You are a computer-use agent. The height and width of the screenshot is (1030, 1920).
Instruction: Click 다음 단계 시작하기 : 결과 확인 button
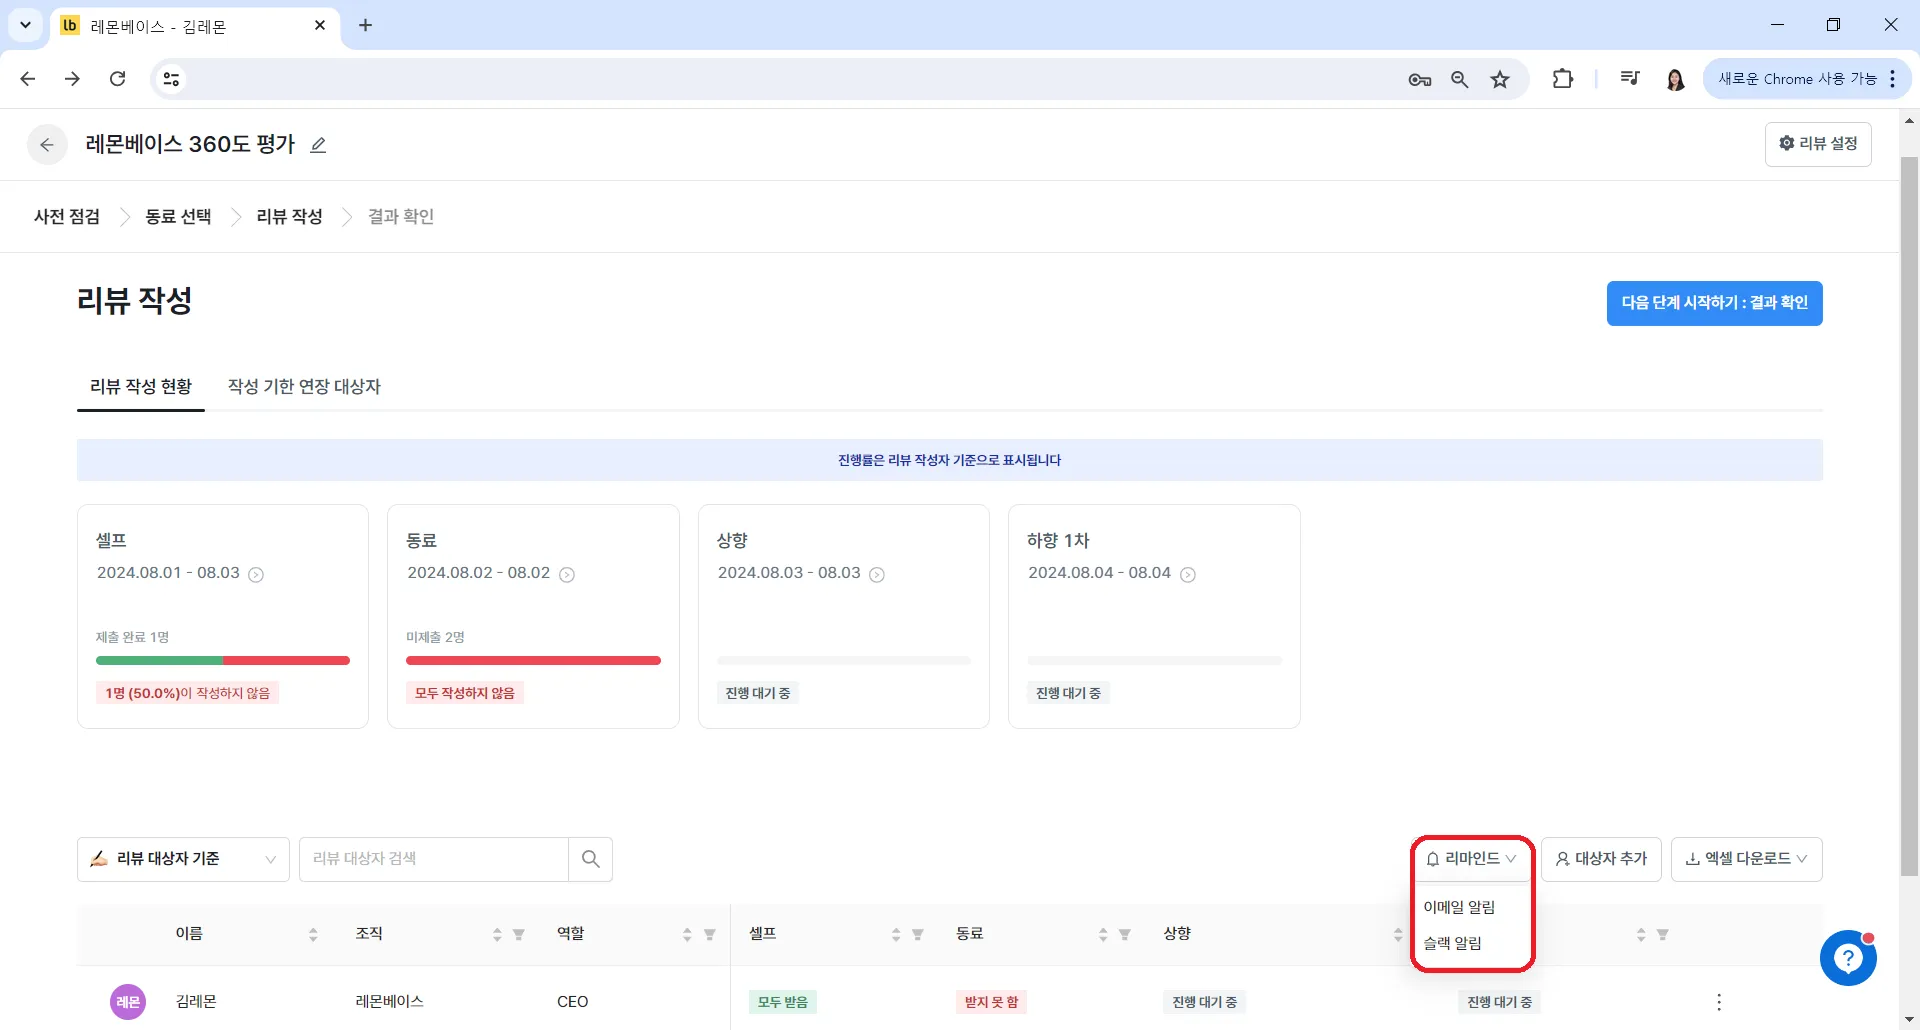1714,303
